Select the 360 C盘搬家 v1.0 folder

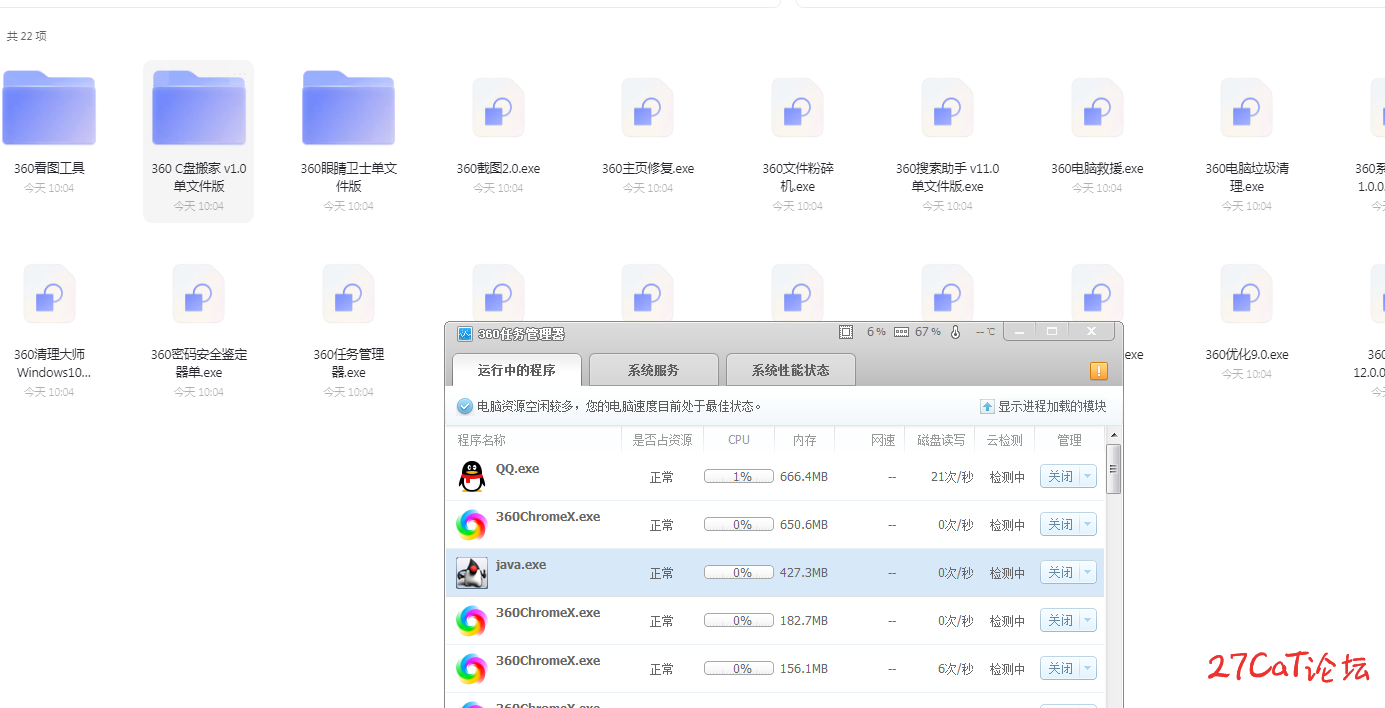pyautogui.click(x=199, y=107)
